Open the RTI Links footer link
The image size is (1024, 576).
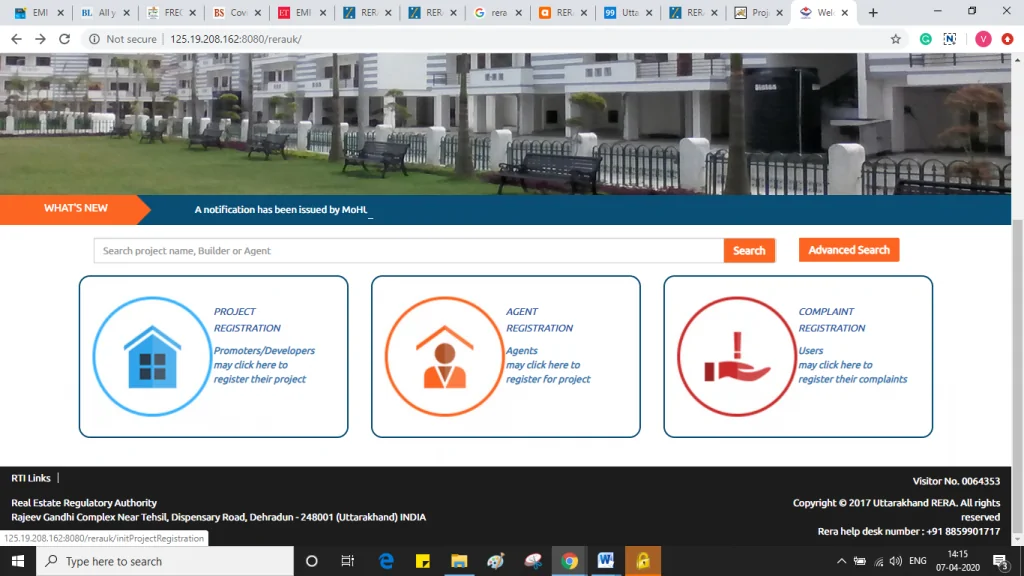[x=31, y=478]
